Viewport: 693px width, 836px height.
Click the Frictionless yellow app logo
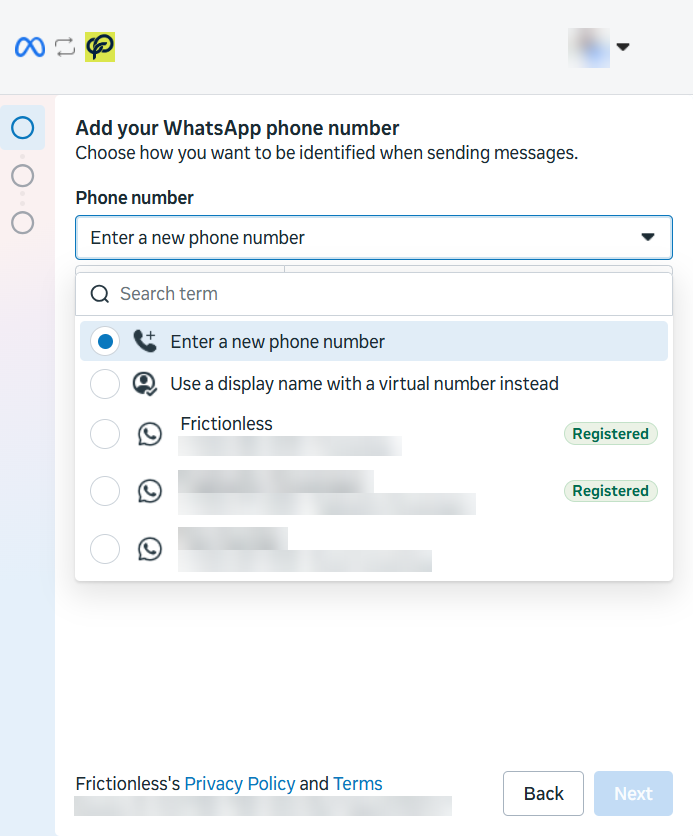point(100,47)
